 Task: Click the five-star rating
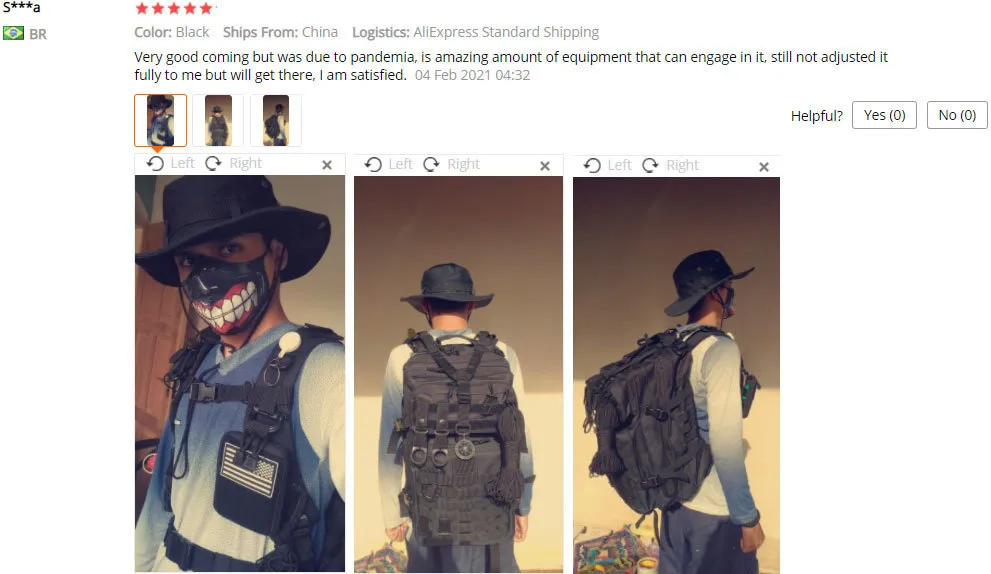(x=174, y=8)
